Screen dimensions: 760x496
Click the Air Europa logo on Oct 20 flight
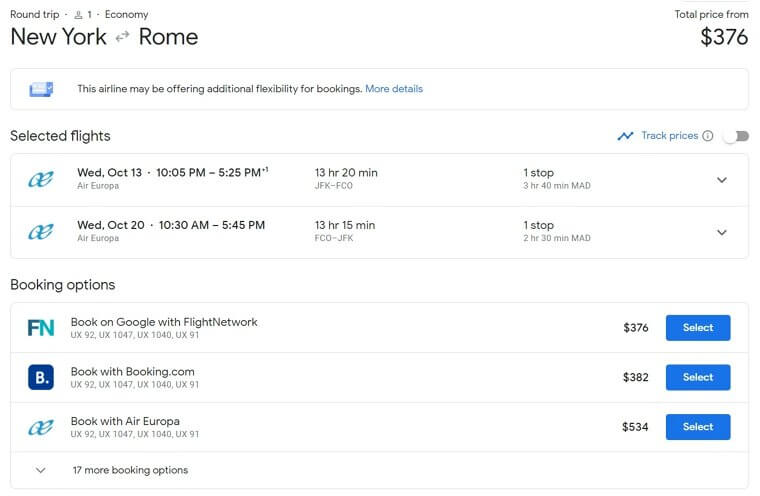point(41,232)
